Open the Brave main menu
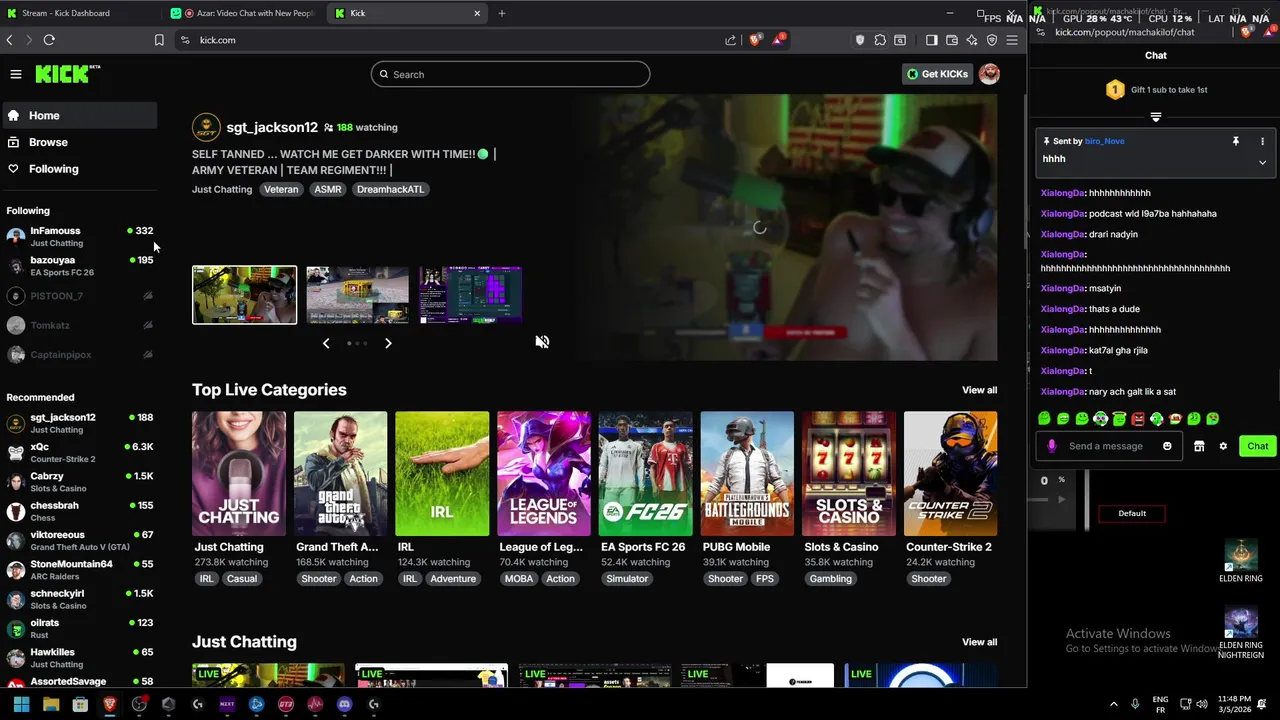1280x720 pixels. pos(1012,40)
